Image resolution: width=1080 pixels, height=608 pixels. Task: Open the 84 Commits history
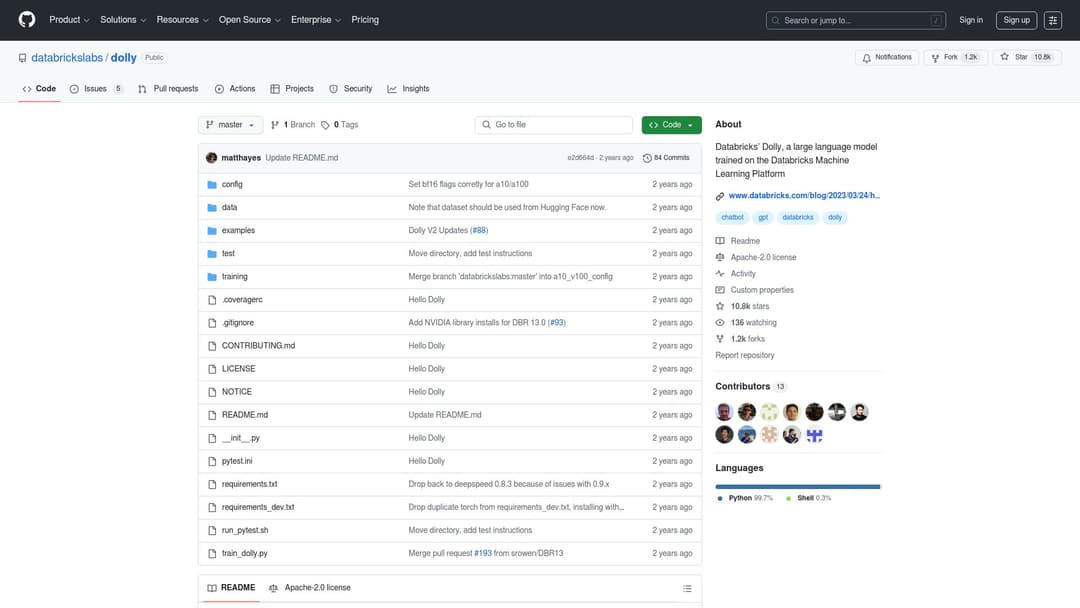click(666, 158)
